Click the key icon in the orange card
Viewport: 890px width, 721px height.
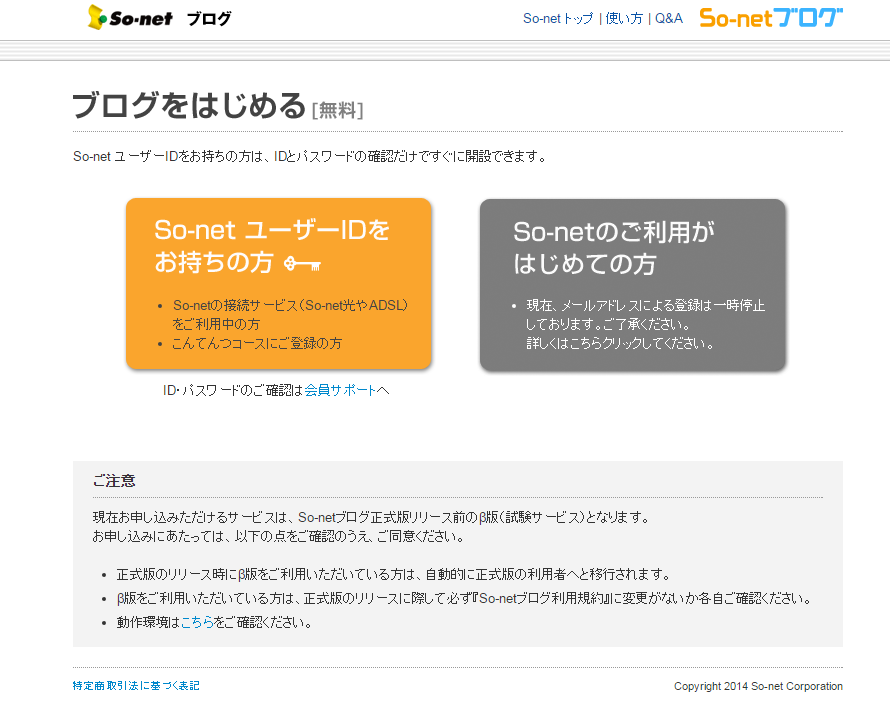[x=302, y=264]
